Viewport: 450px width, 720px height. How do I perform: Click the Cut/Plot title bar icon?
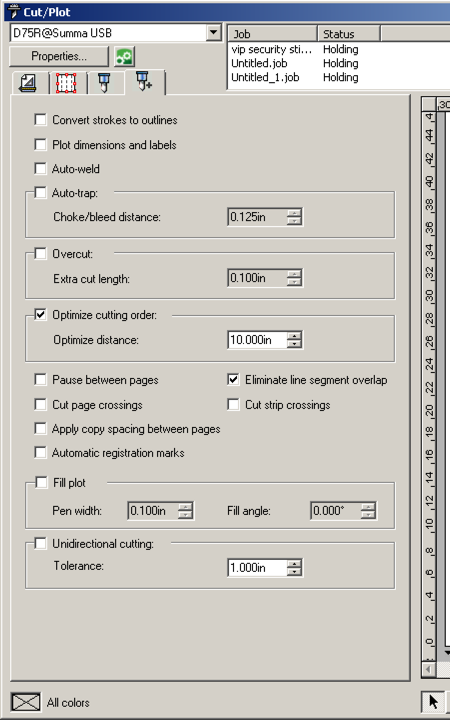(13, 11)
